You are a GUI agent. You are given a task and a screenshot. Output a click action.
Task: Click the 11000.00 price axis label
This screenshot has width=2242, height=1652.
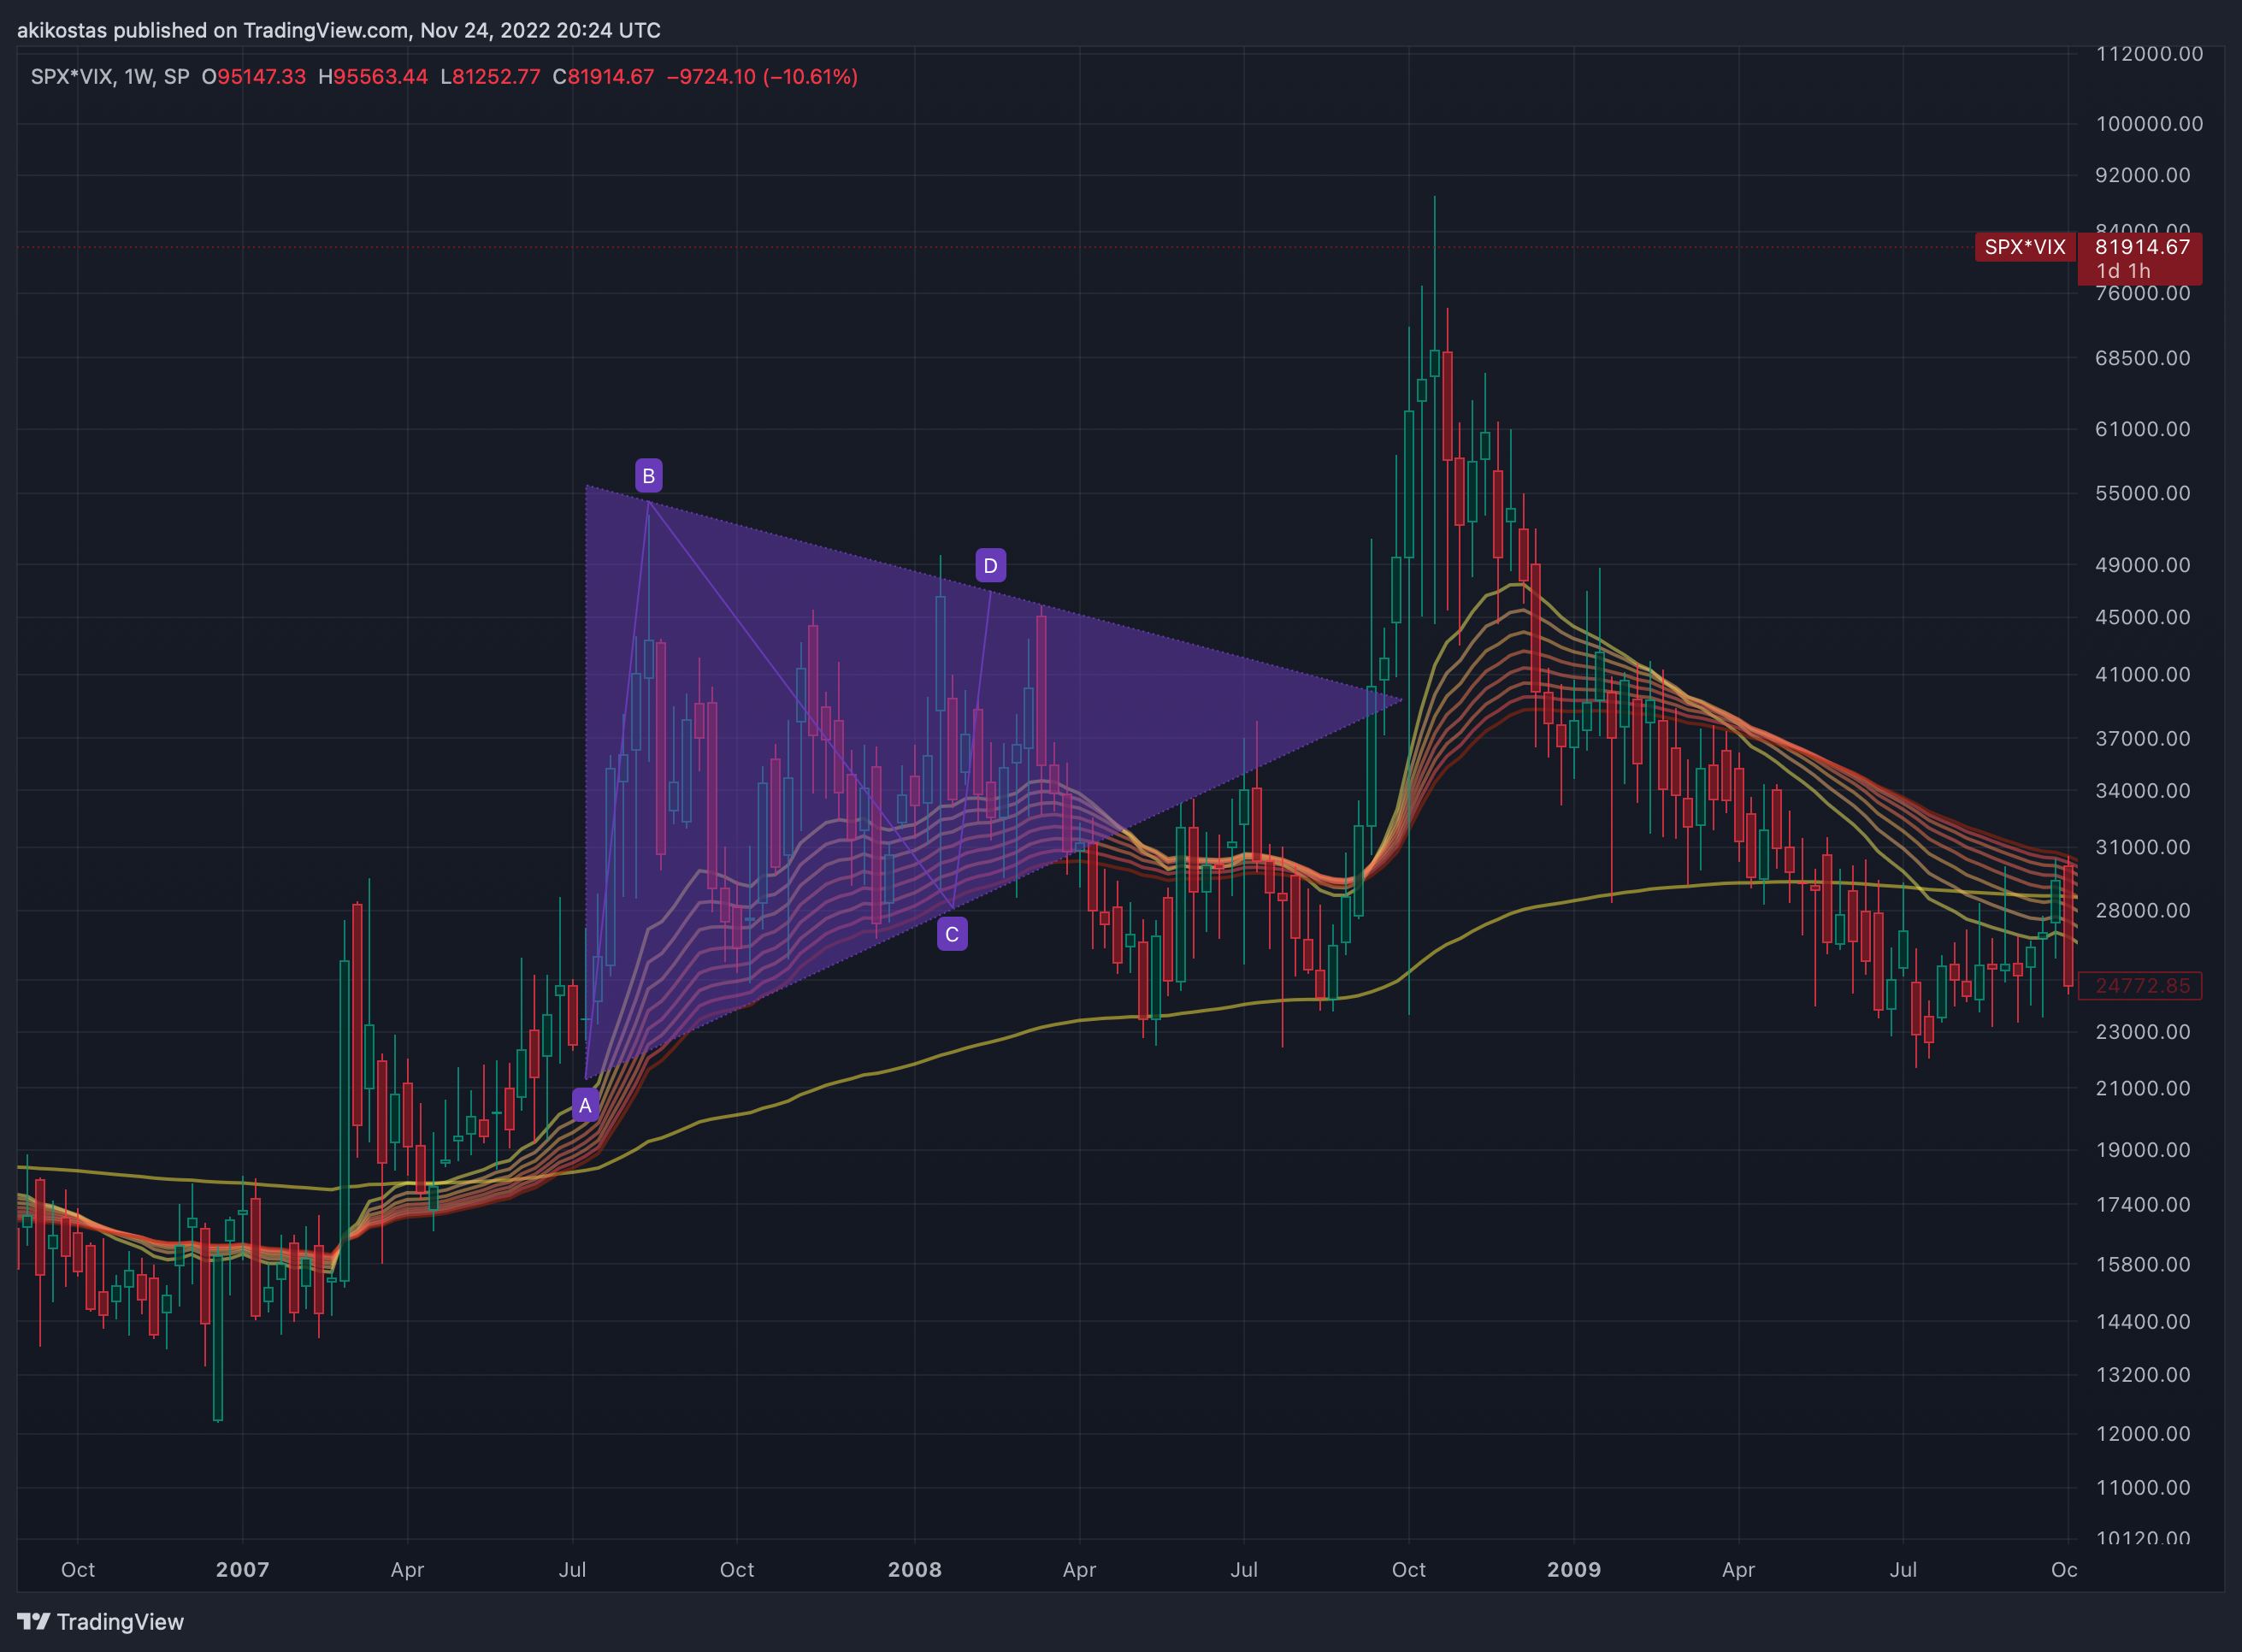point(2142,1488)
